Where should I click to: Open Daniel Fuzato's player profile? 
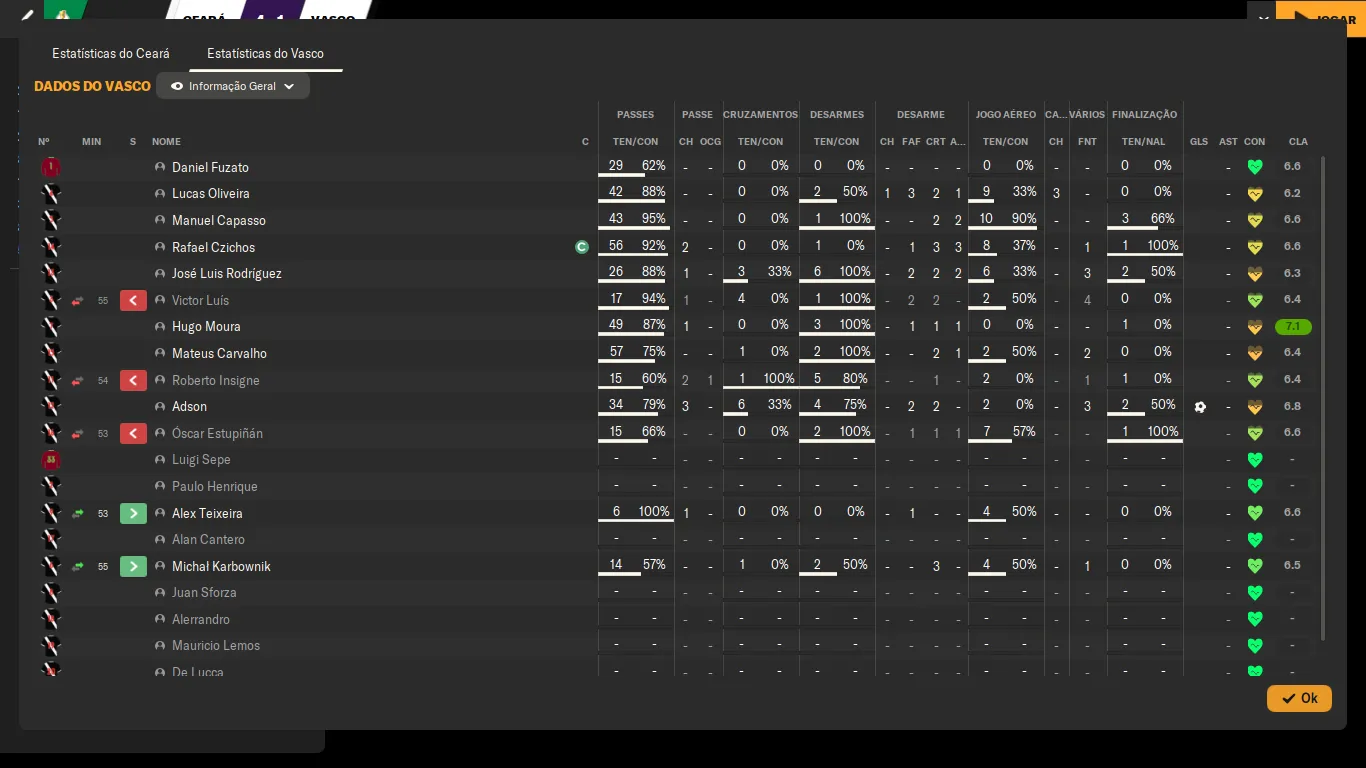pos(210,167)
